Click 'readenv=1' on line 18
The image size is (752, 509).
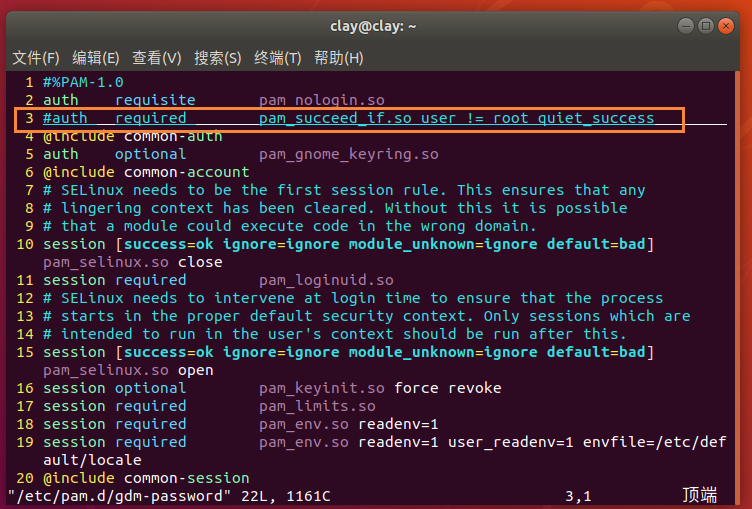click(398, 424)
